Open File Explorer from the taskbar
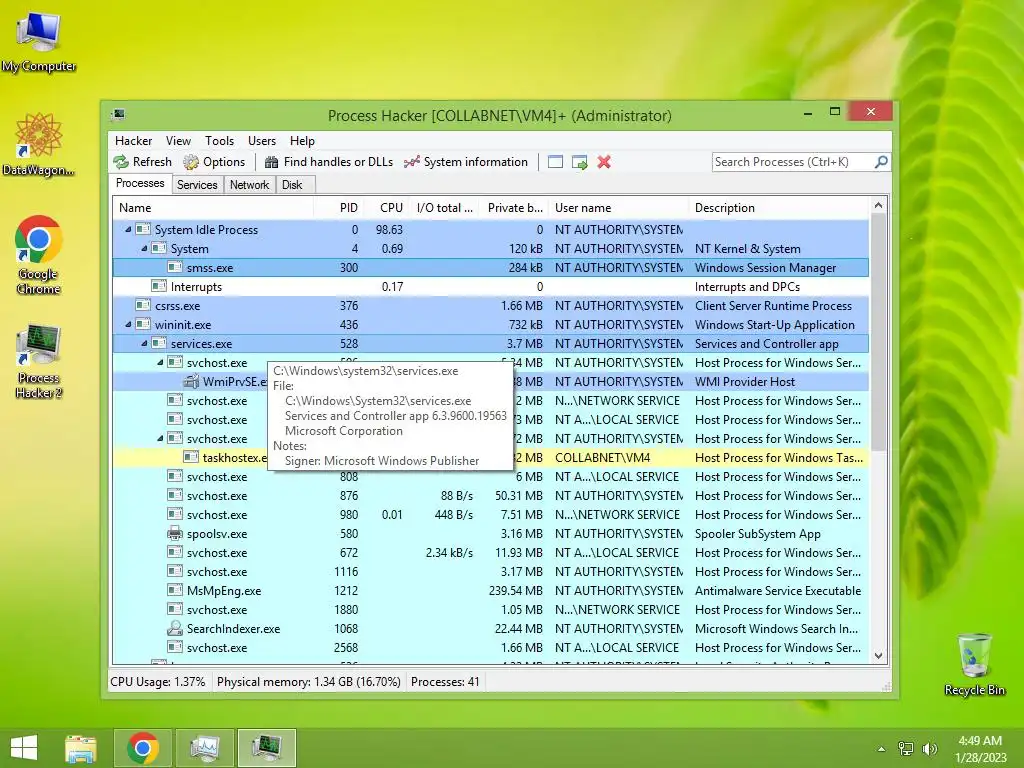This screenshot has width=1024, height=768. pos(80,748)
